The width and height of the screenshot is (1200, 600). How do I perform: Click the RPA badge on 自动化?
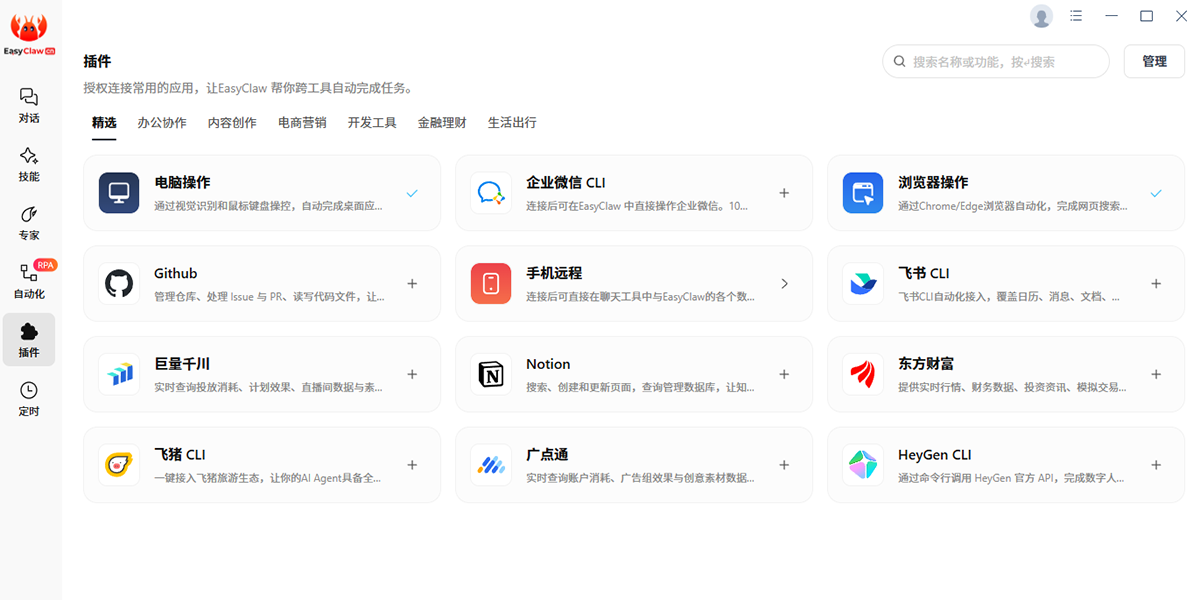click(x=45, y=265)
